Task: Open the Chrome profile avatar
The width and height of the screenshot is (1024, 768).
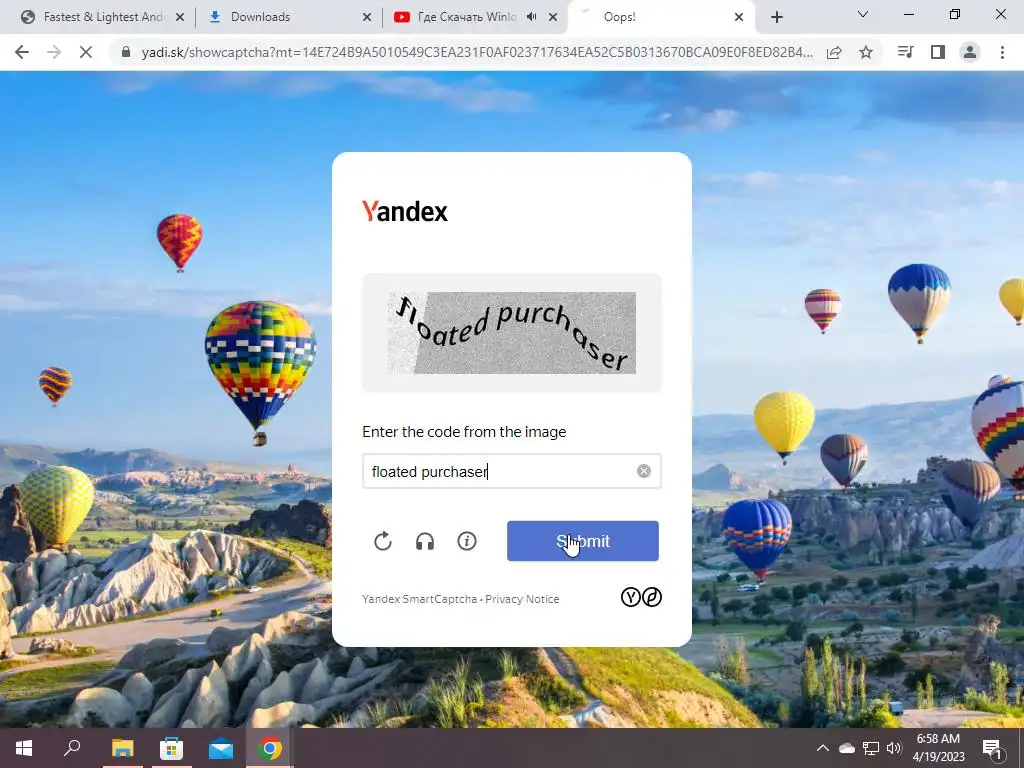Action: click(970, 52)
